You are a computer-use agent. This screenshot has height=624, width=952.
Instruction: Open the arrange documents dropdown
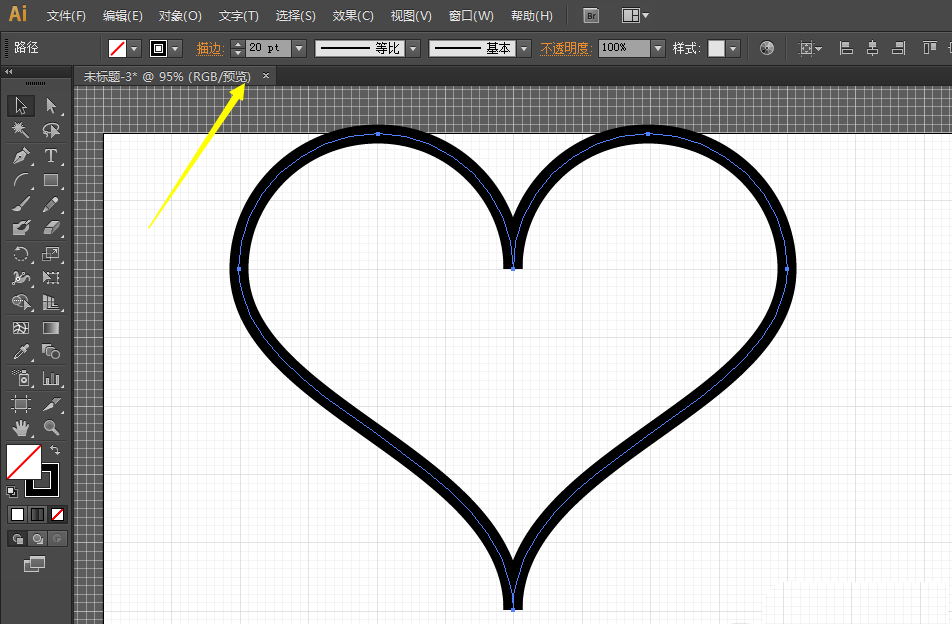click(x=635, y=16)
